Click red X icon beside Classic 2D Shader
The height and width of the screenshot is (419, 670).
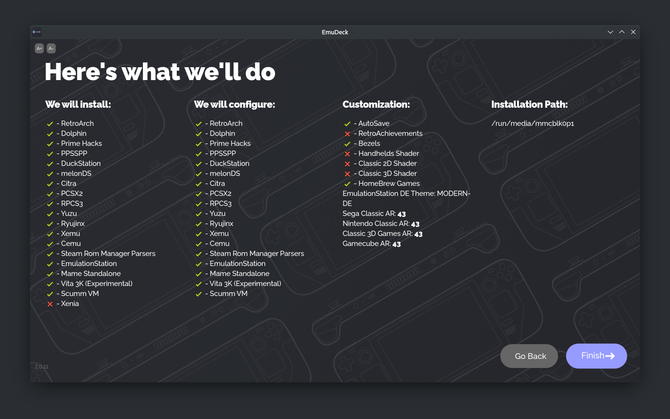[347, 164]
